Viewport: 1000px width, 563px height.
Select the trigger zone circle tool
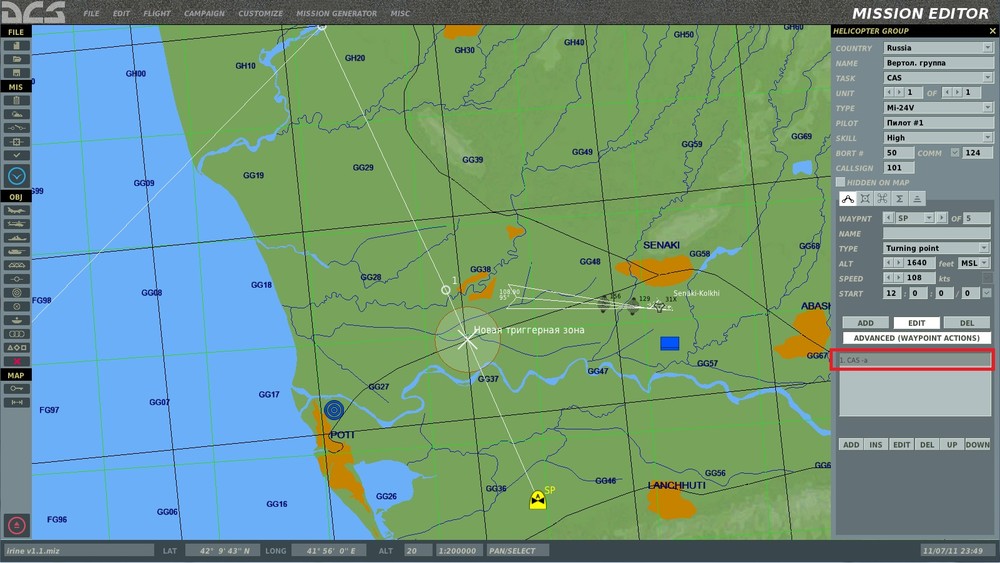[17, 306]
